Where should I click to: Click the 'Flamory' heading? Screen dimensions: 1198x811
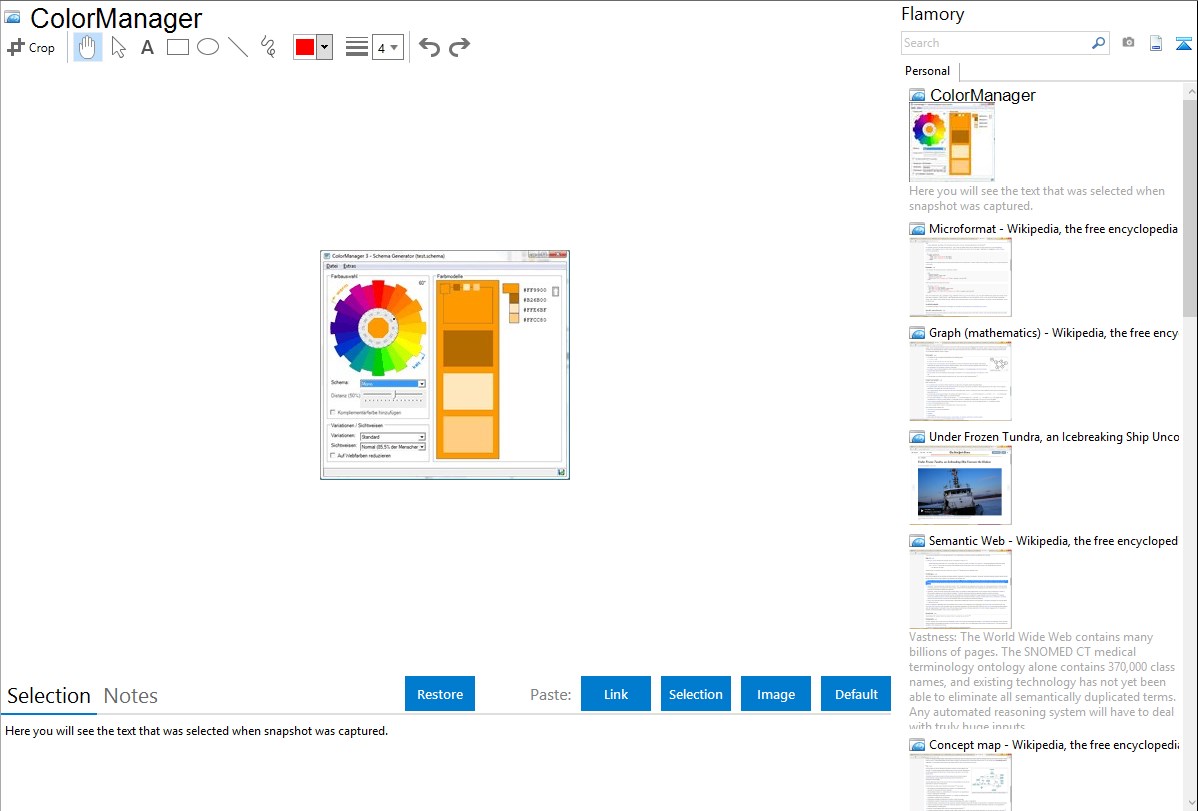tap(932, 15)
